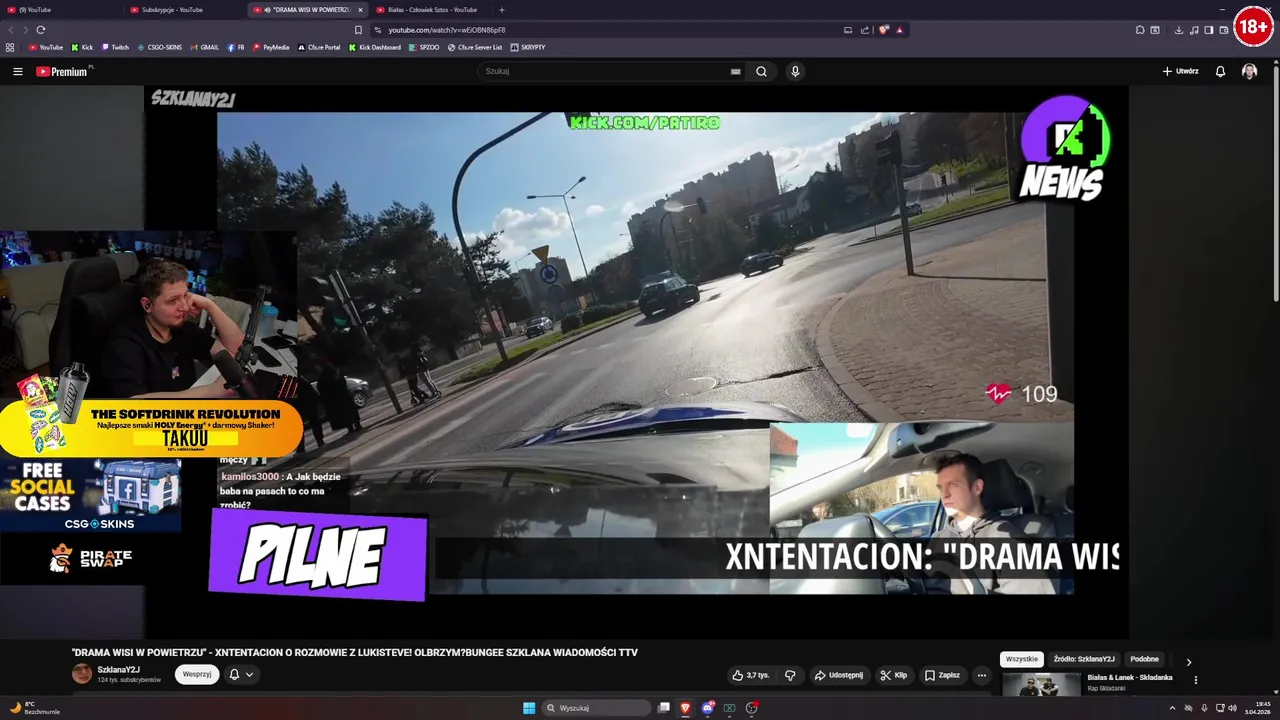Image resolution: width=1280 pixels, height=720 pixels.
Task: Open the bookmarks bar apps grid icon
Action: coord(10,47)
